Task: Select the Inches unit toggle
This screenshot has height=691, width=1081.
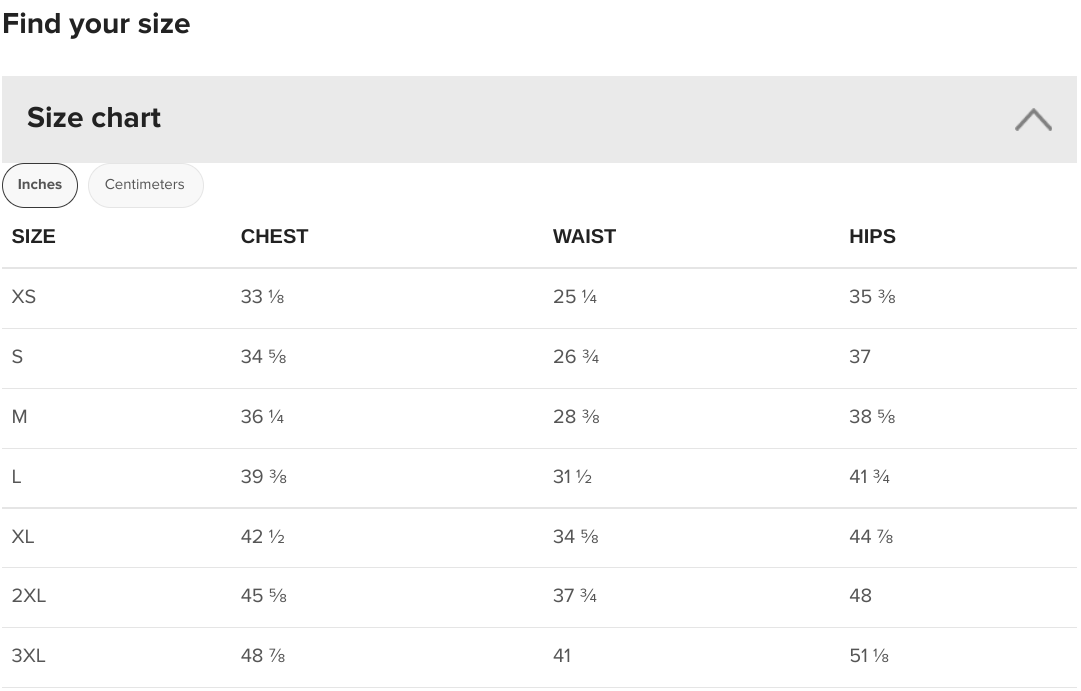Action: coord(40,185)
